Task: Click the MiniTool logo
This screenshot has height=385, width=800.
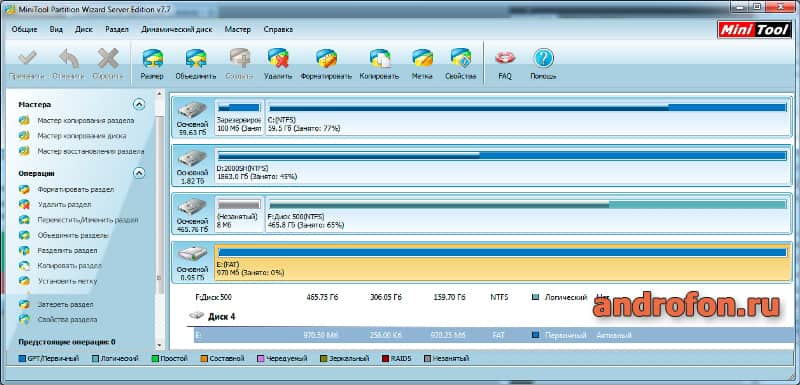Action: [755, 31]
